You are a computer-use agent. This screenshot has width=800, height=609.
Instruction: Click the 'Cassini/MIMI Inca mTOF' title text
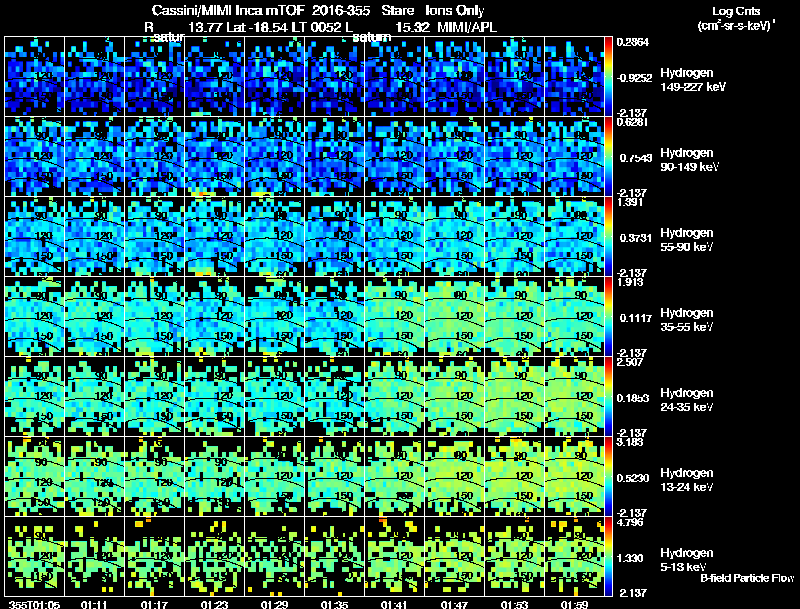228,10
